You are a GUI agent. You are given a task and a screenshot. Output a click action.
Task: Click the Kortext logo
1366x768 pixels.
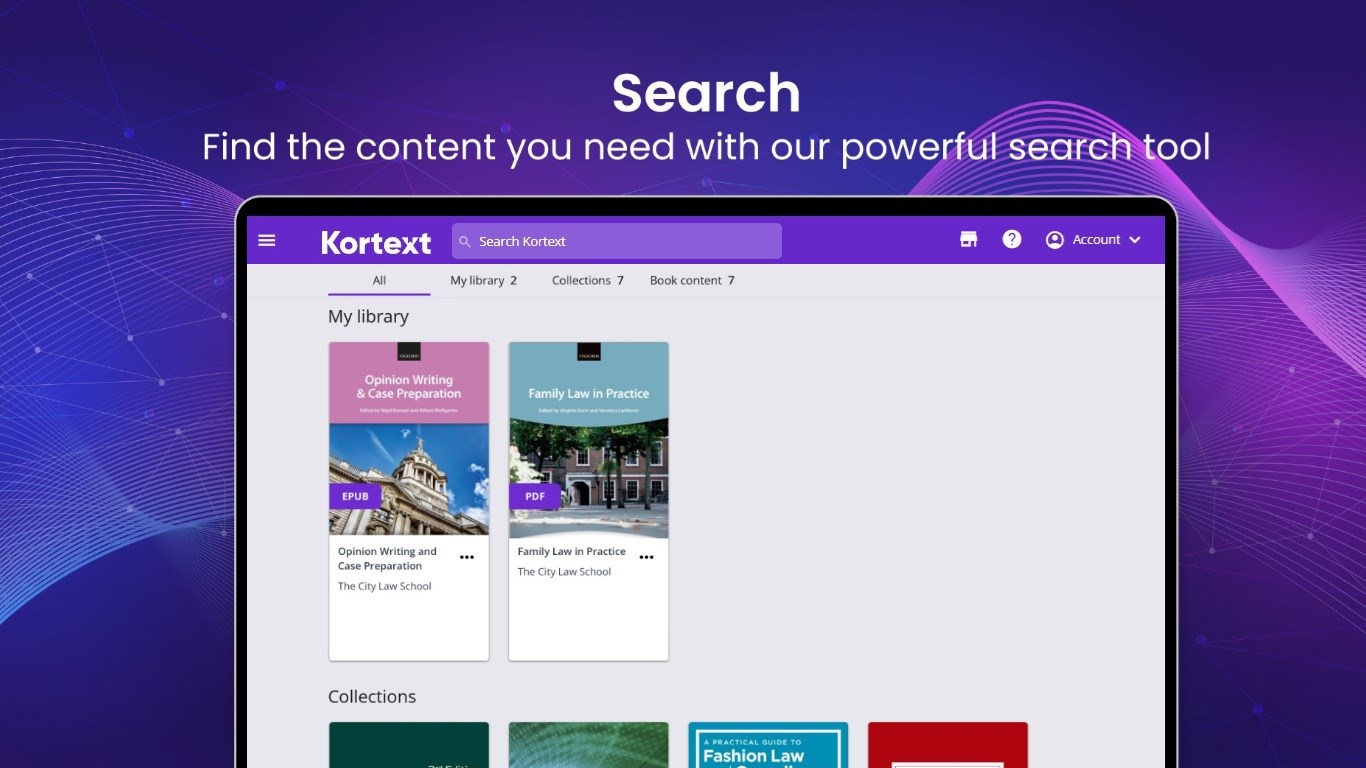[376, 242]
